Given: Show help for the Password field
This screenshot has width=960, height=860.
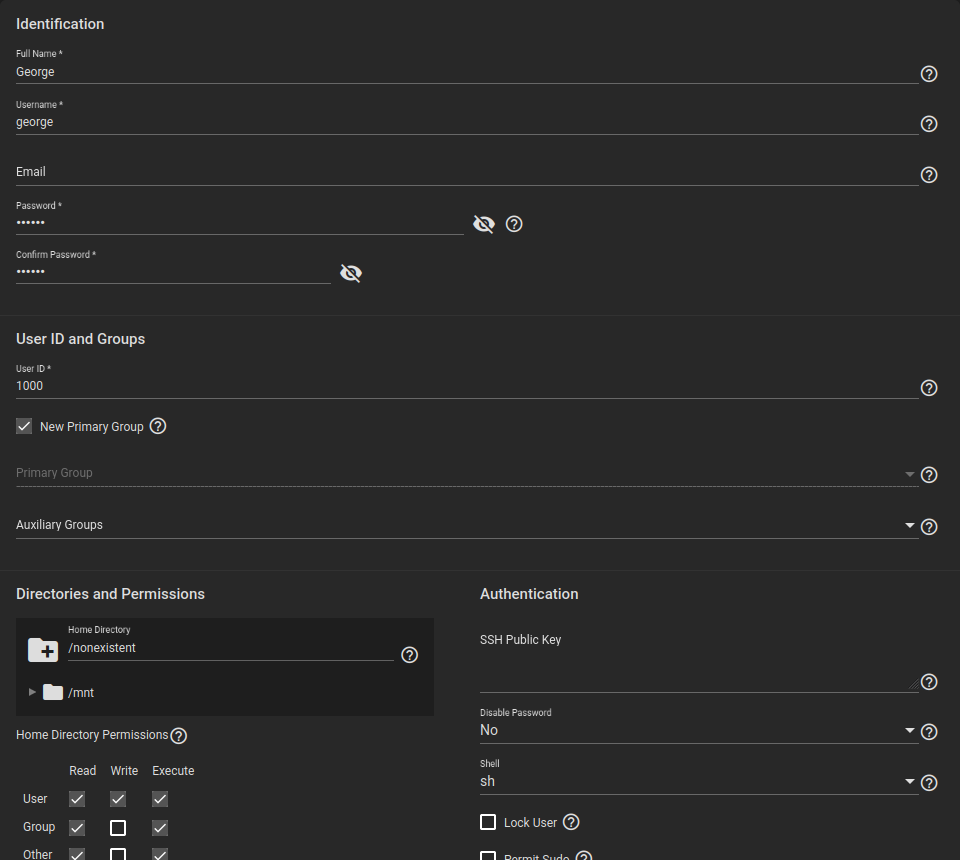Looking at the screenshot, I should pos(514,224).
